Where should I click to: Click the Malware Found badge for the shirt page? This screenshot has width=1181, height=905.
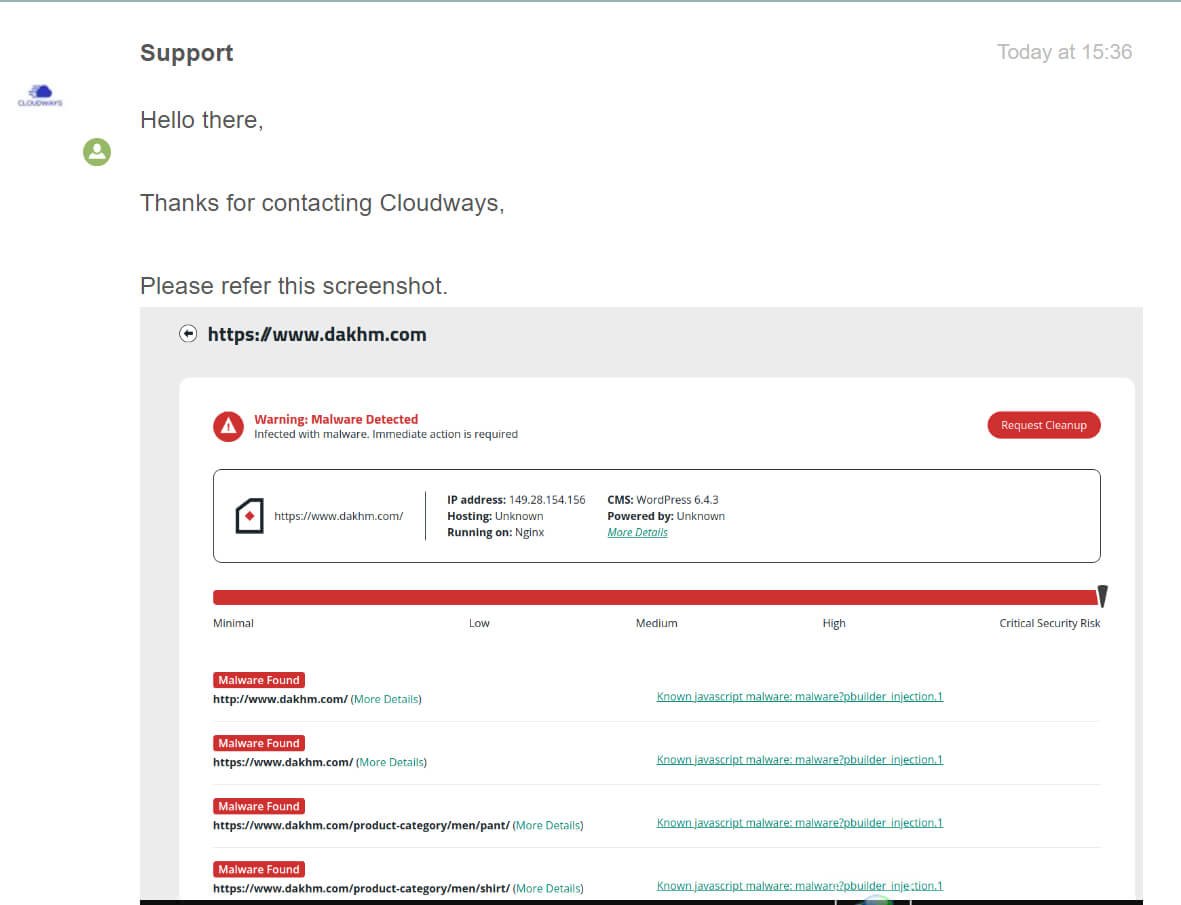(258, 868)
